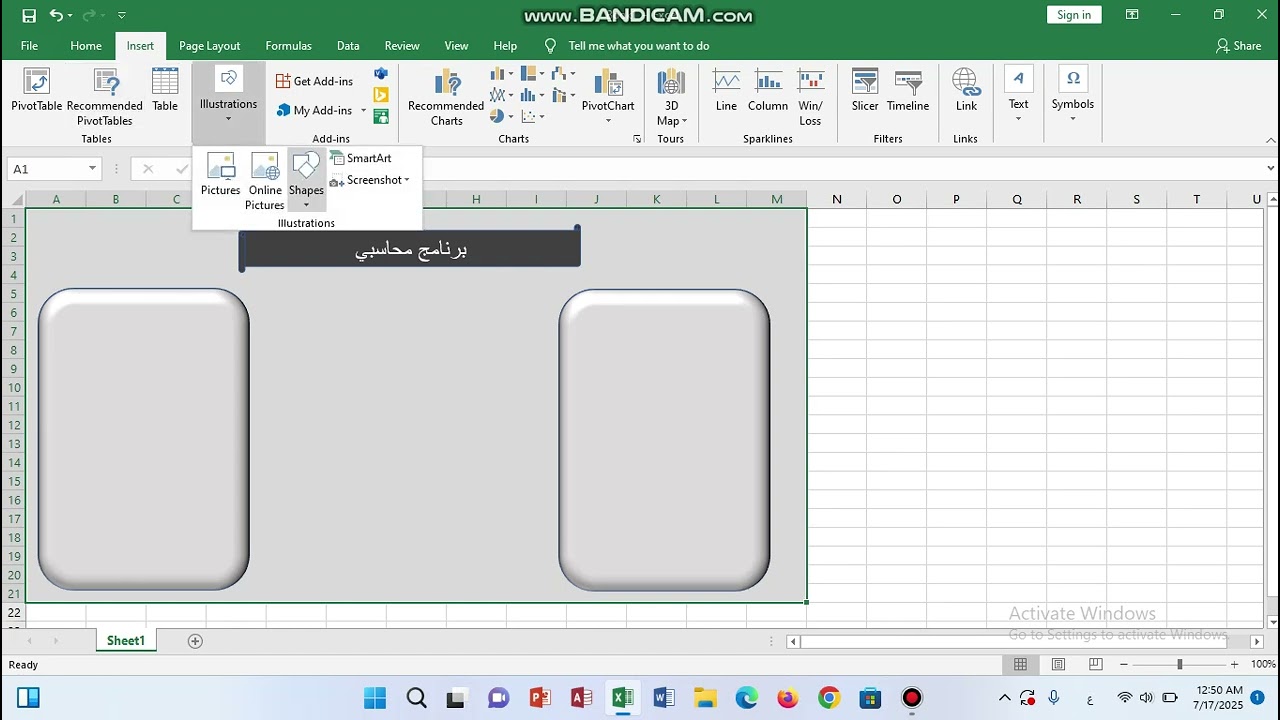Insert a SmartArt graphic
1280x720 pixels.
tap(361, 158)
